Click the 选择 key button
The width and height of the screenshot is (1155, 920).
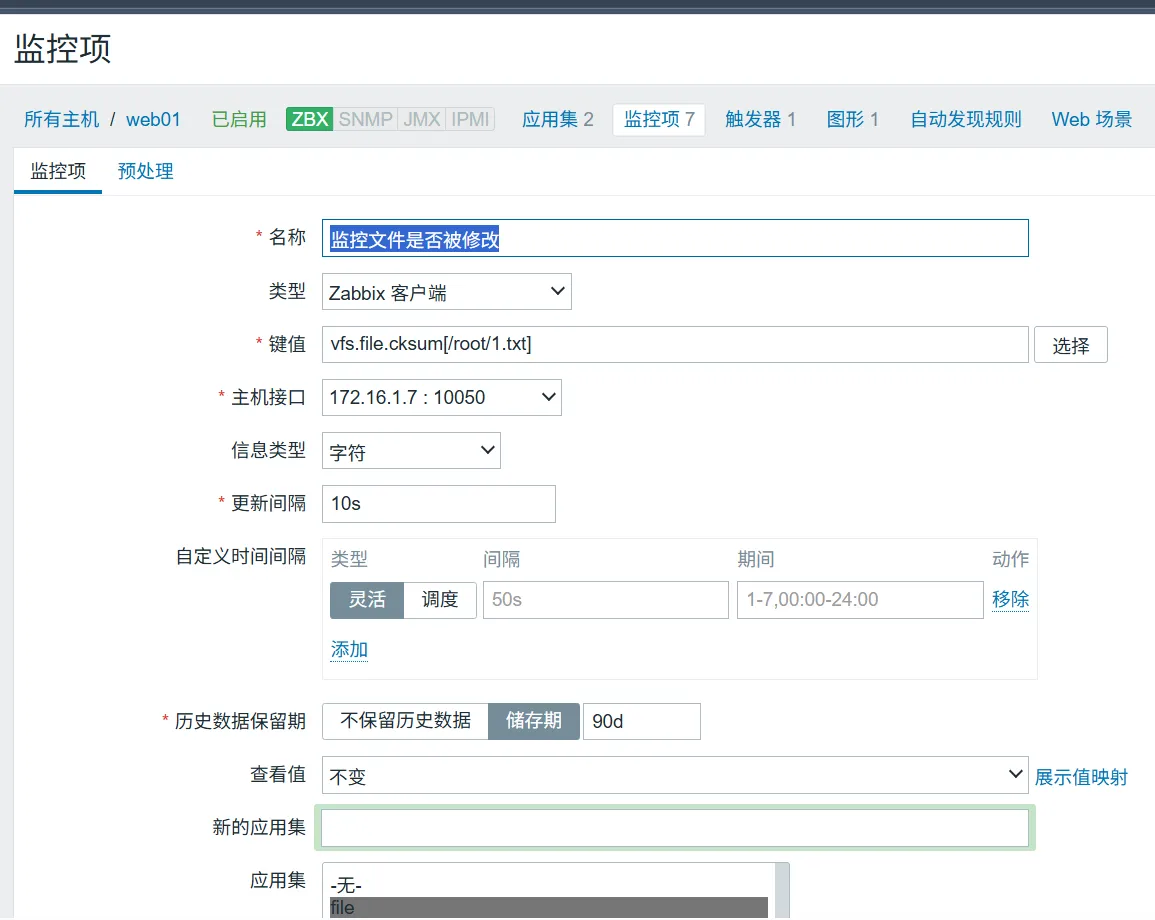tap(1070, 345)
